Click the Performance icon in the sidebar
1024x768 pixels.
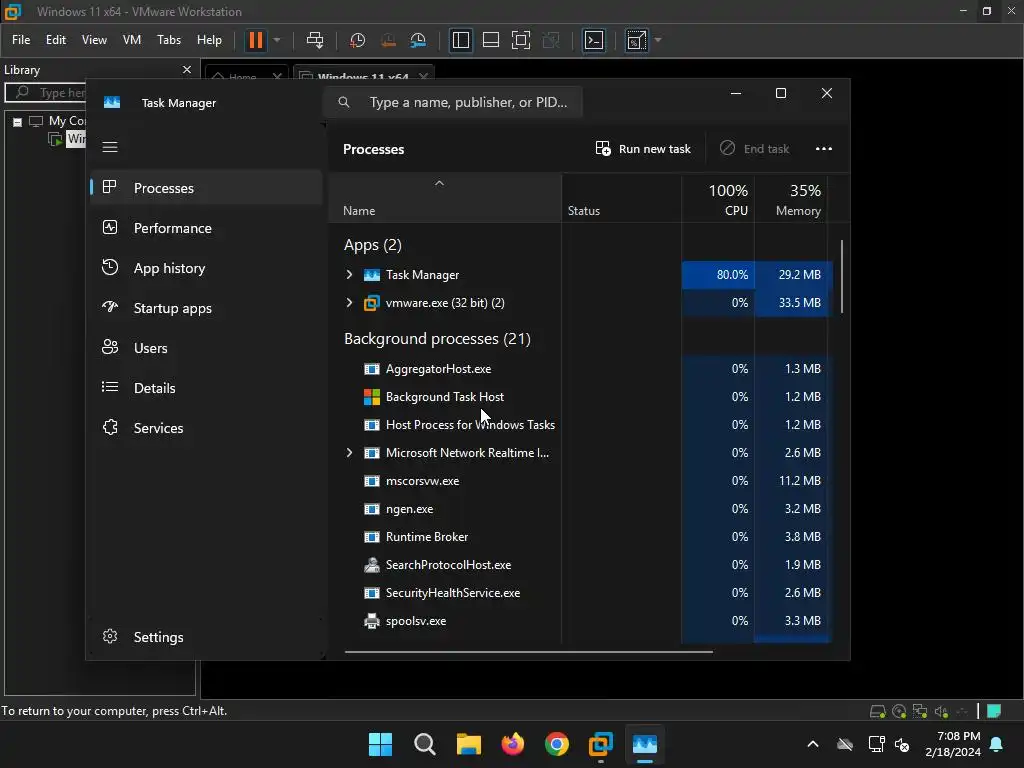coord(110,228)
